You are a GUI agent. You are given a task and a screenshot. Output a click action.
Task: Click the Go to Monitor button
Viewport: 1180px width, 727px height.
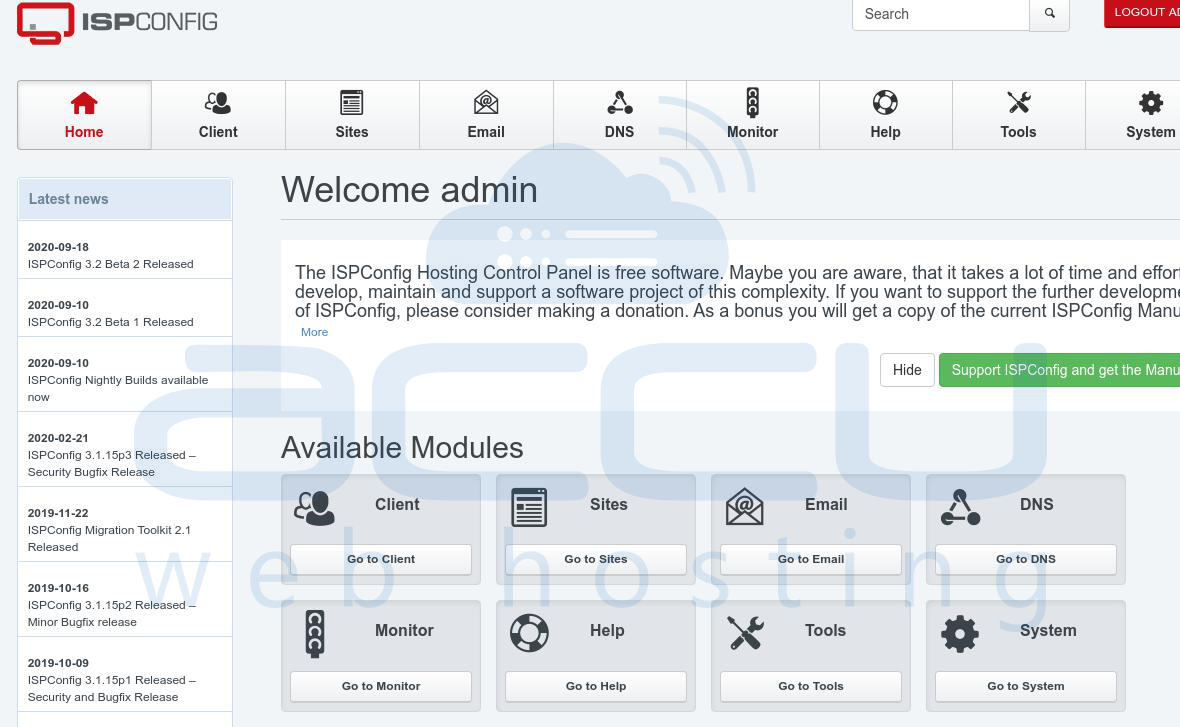381,686
